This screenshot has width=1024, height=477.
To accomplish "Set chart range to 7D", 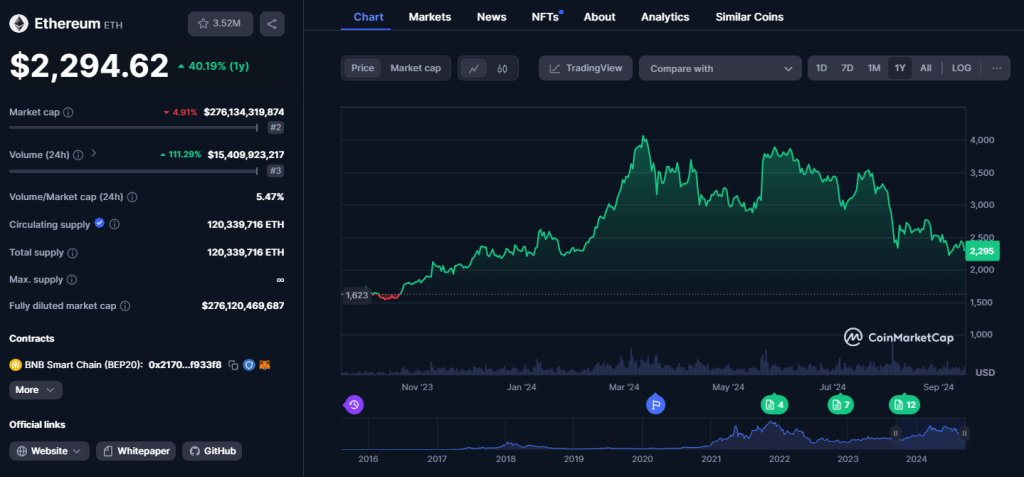I will click(x=847, y=68).
